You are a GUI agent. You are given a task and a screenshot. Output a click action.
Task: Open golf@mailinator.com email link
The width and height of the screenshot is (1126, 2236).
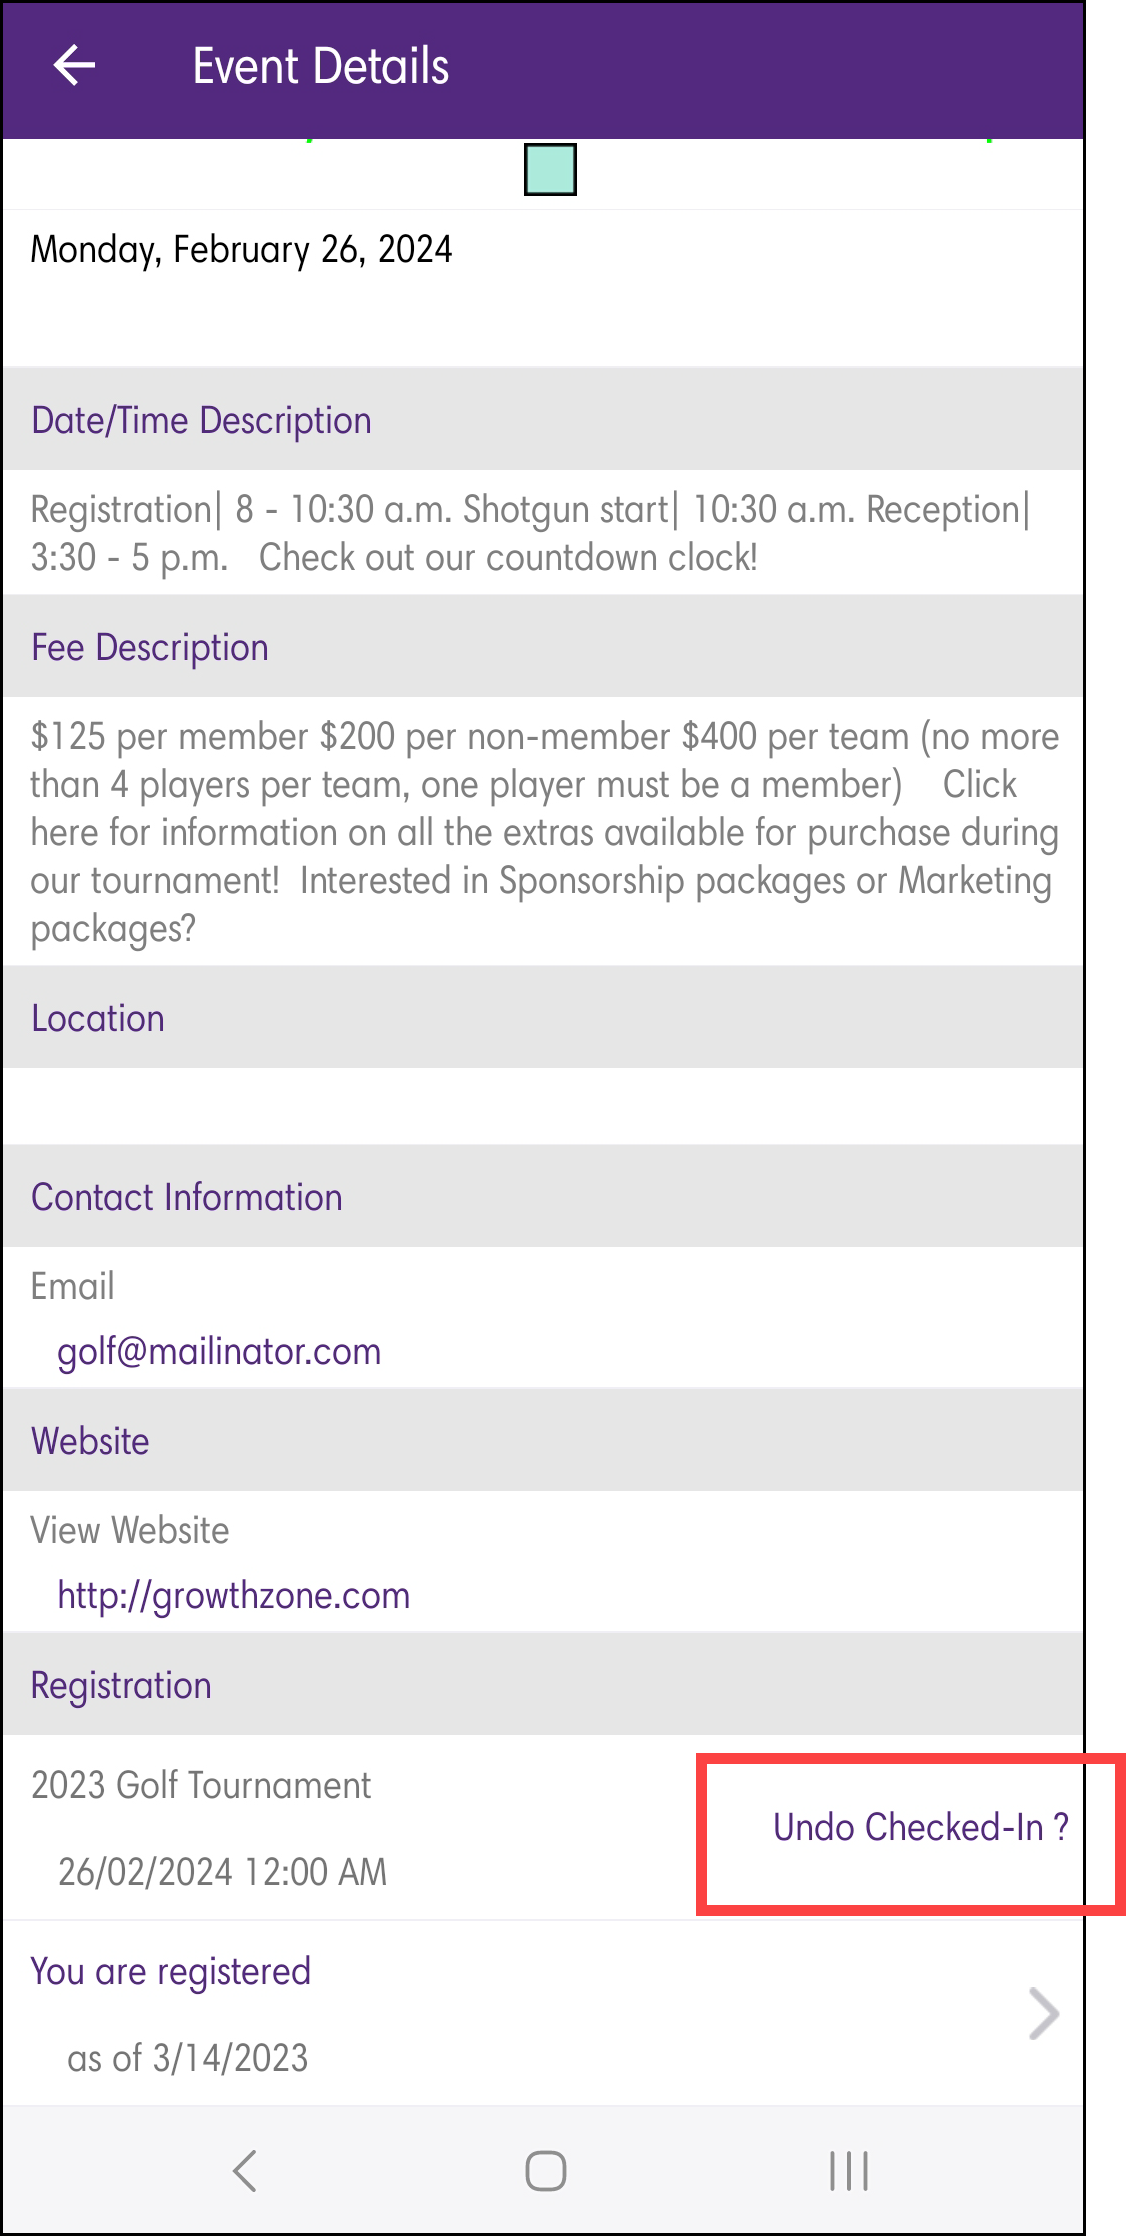pyautogui.click(x=219, y=1352)
